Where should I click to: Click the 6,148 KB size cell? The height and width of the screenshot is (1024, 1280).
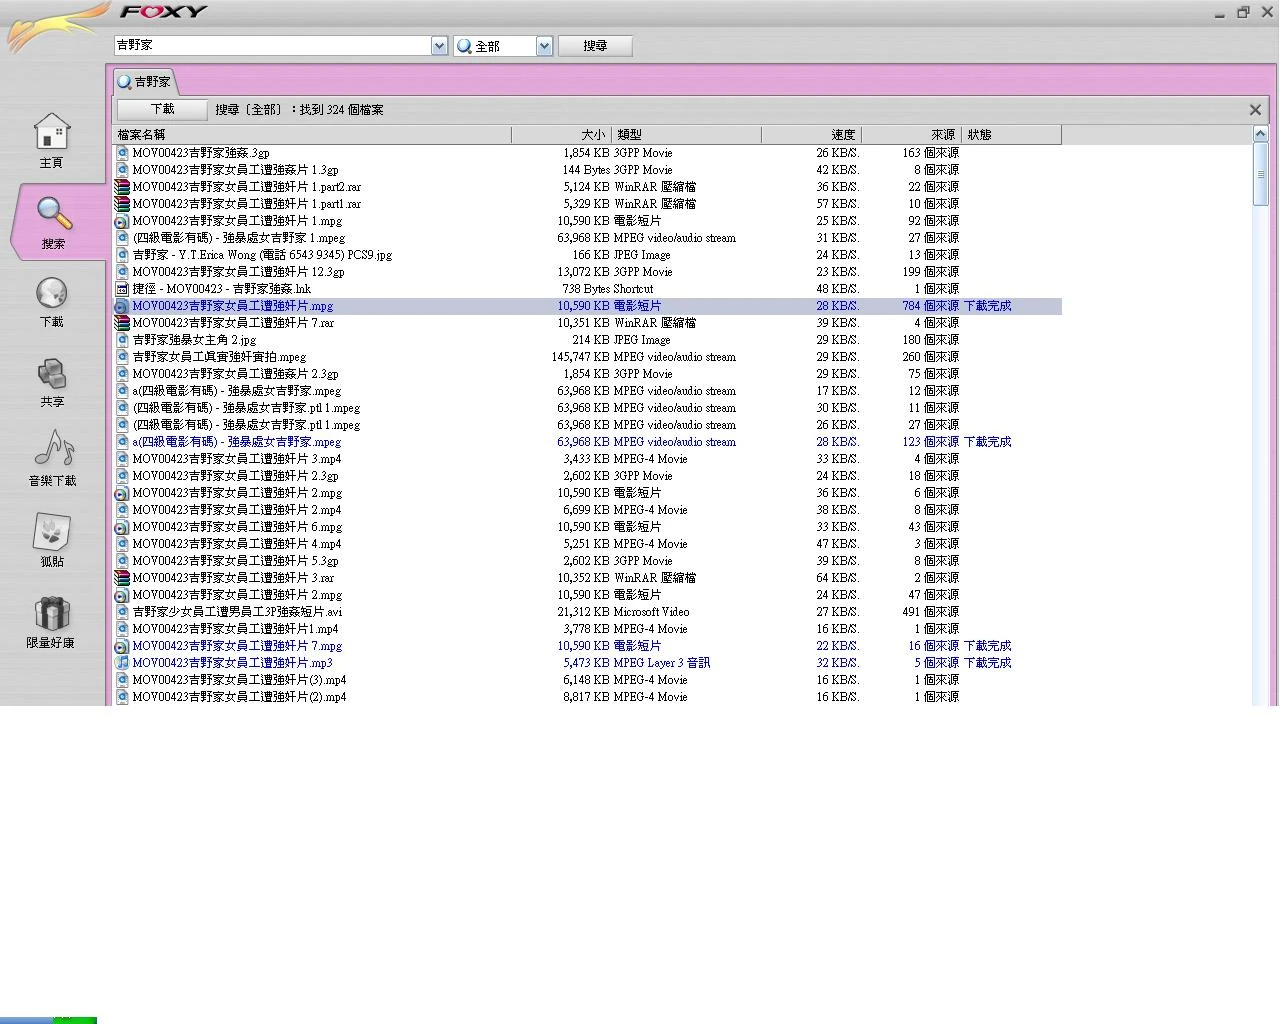tap(586, 680)
